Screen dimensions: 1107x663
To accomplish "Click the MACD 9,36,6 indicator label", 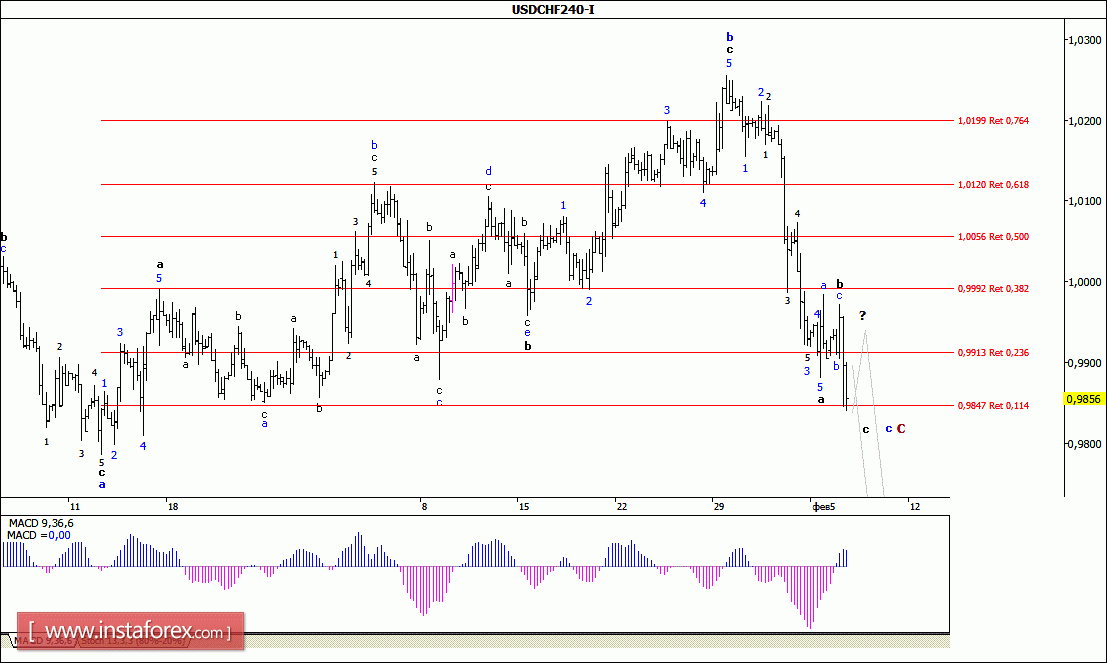I will click(41, 523).
